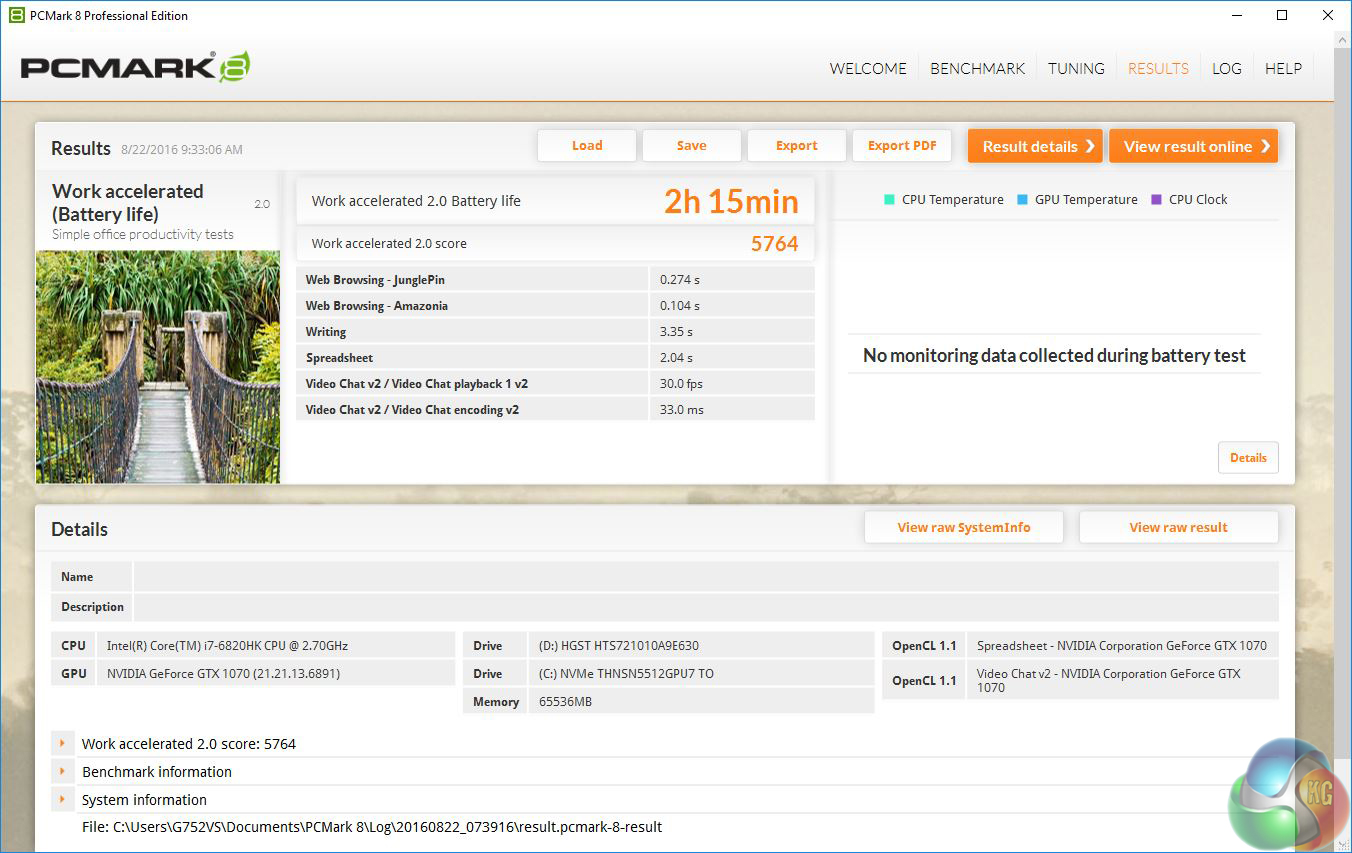The width and height of the screenshot is (1352, 853).
Task: Expand the Work accelerated 2.0 score section
Action: tap(62, 744)
